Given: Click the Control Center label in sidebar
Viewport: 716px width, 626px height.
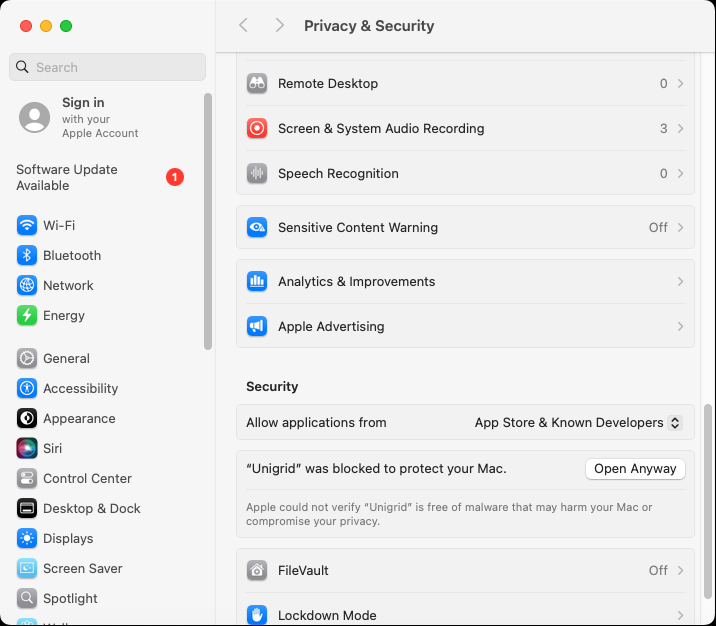Looking at the screenshot, I should pyautogui.click(x=87, y=479).
